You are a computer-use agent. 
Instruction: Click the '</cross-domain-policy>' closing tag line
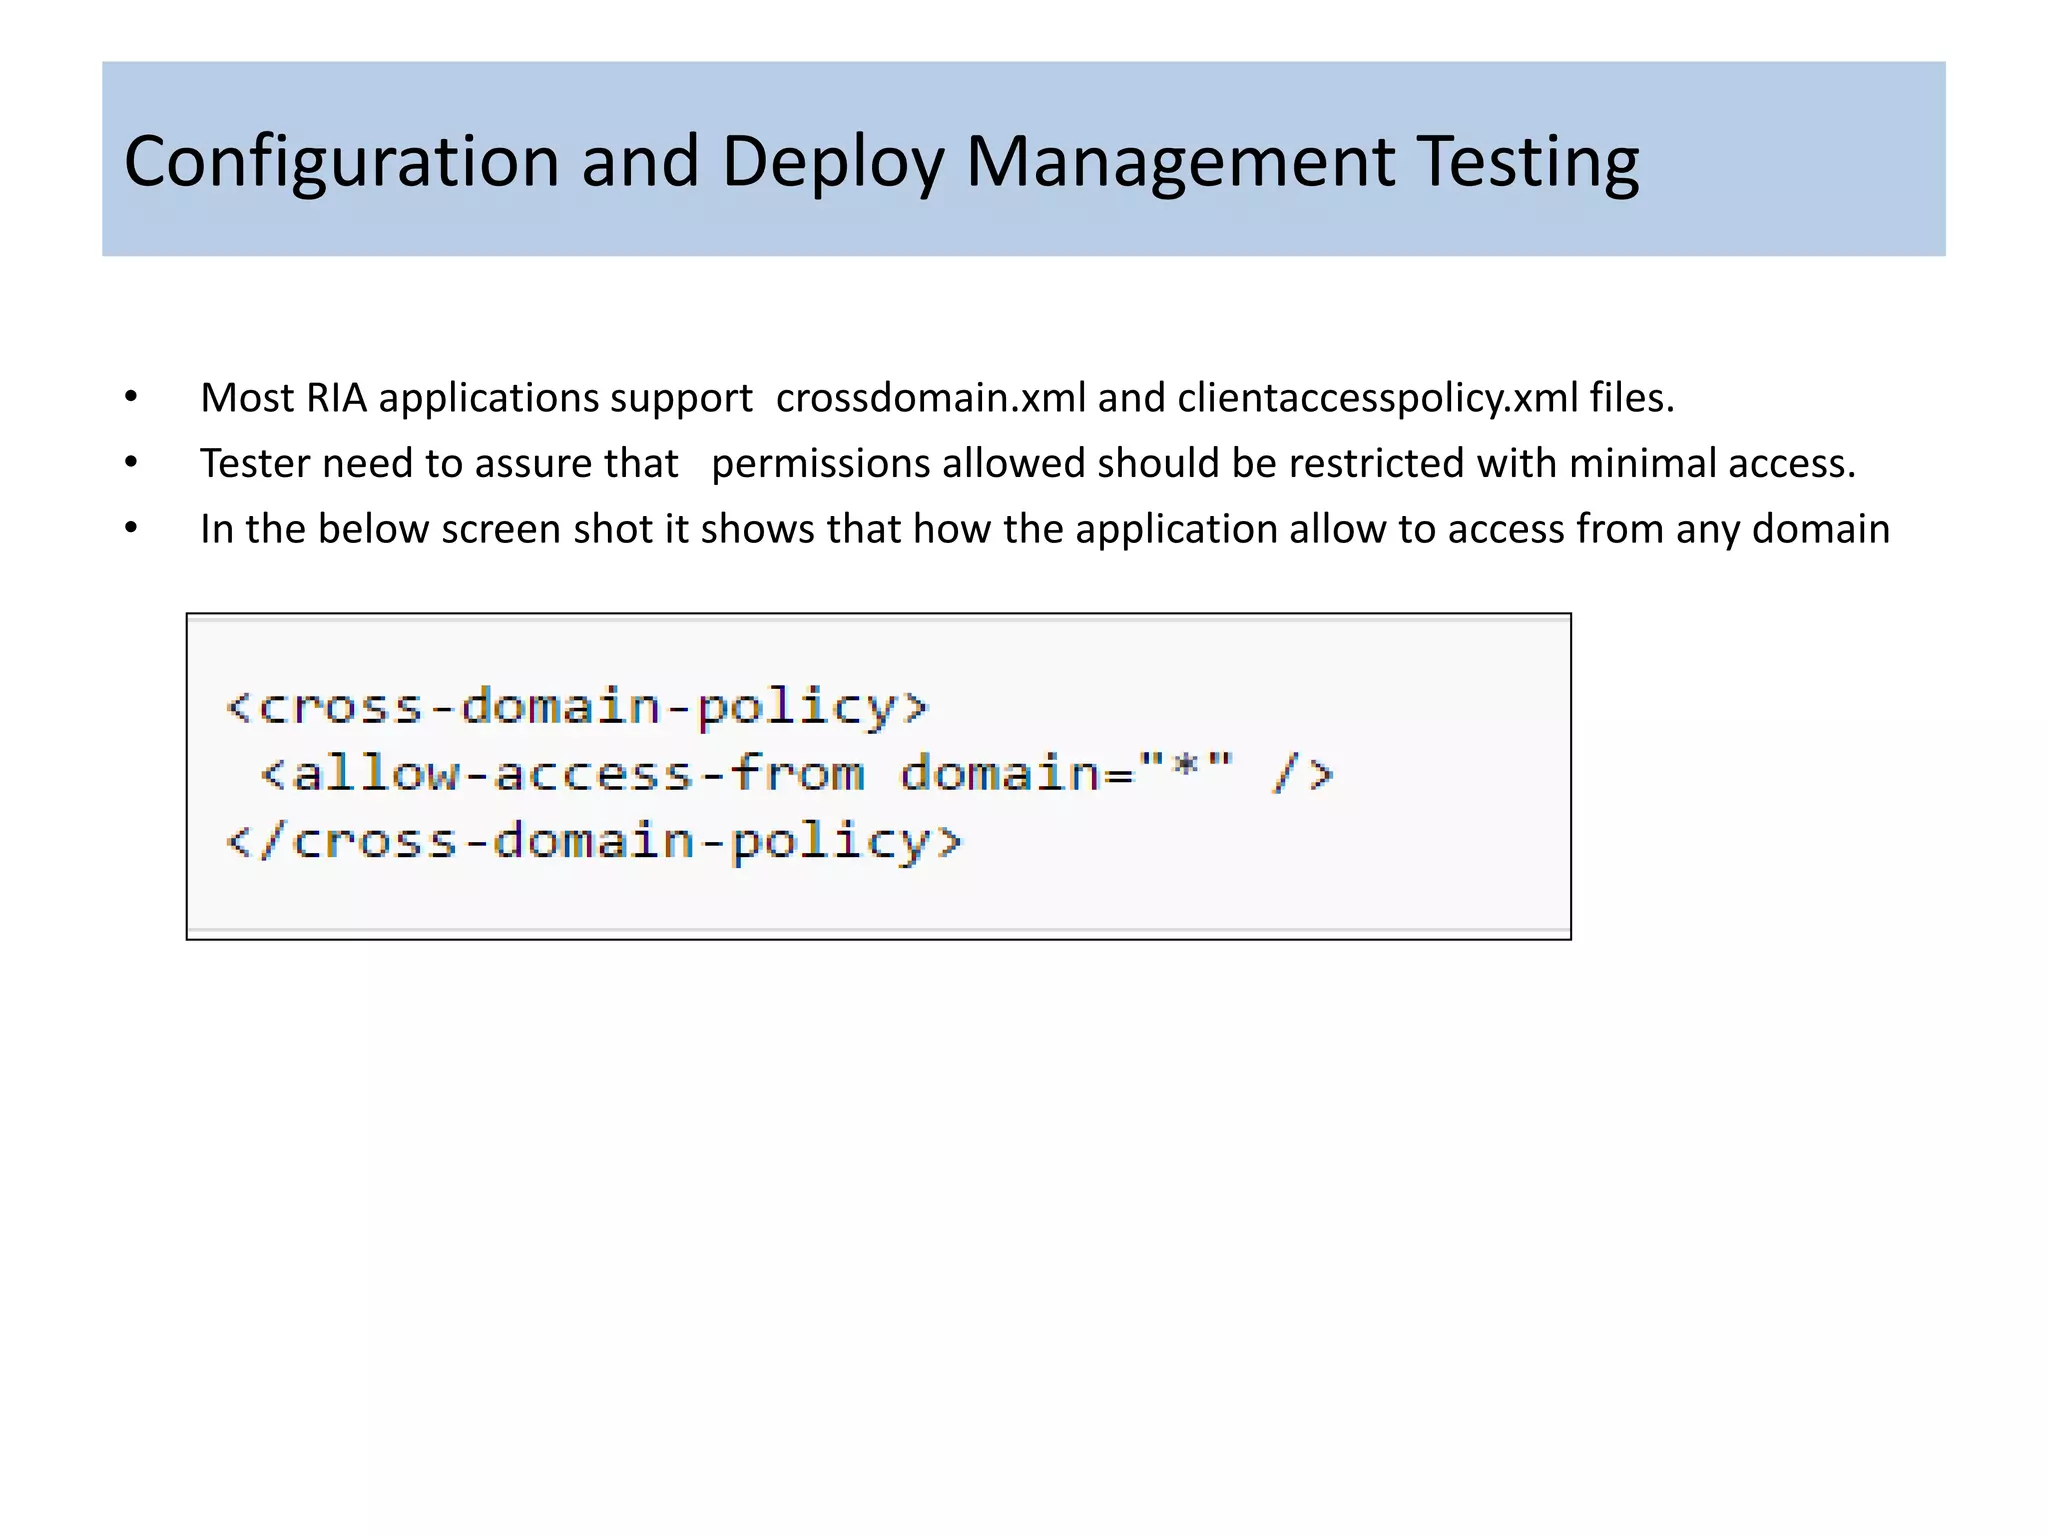[x=594, y=841]
